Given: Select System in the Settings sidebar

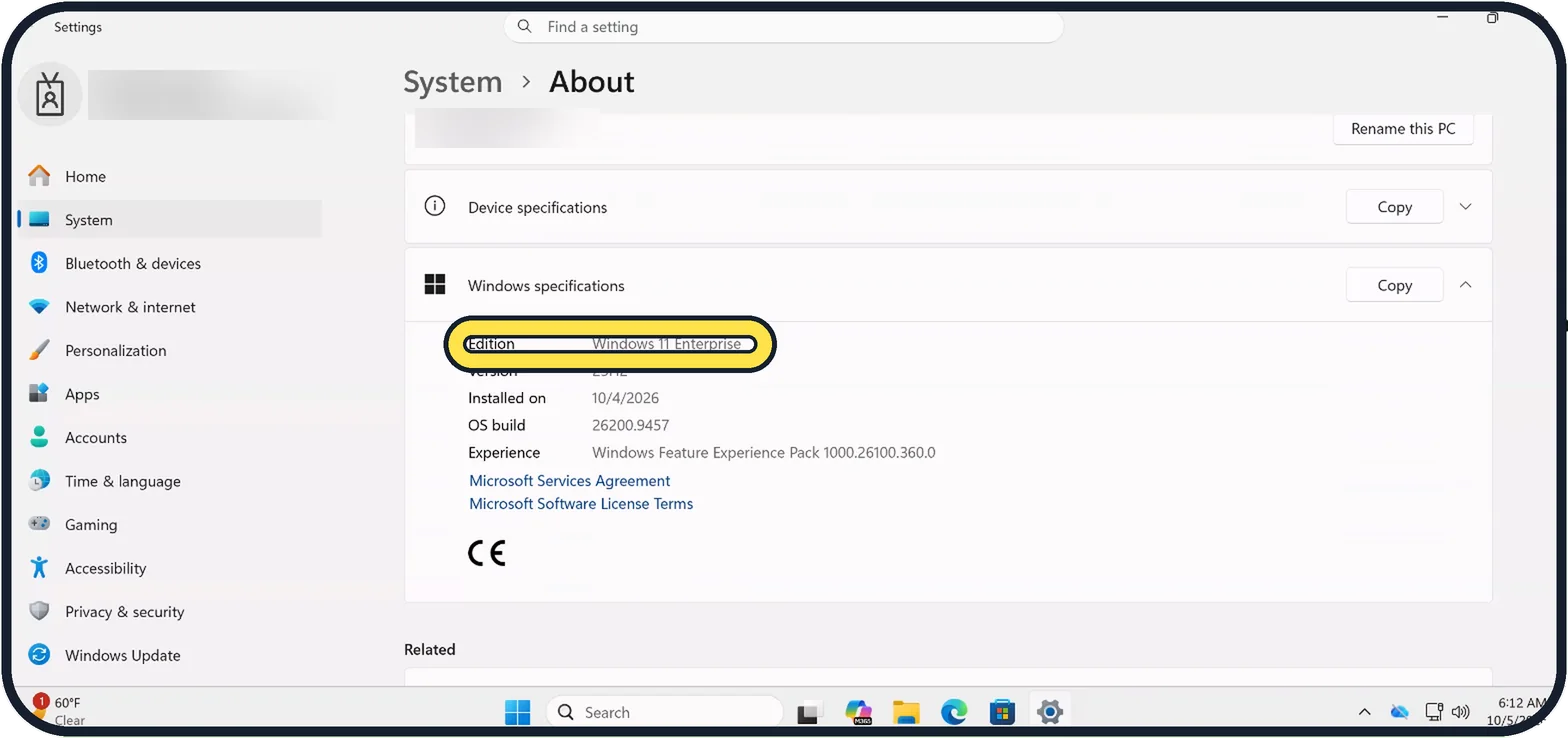Looking at the screenshot, I should (169, 220).
